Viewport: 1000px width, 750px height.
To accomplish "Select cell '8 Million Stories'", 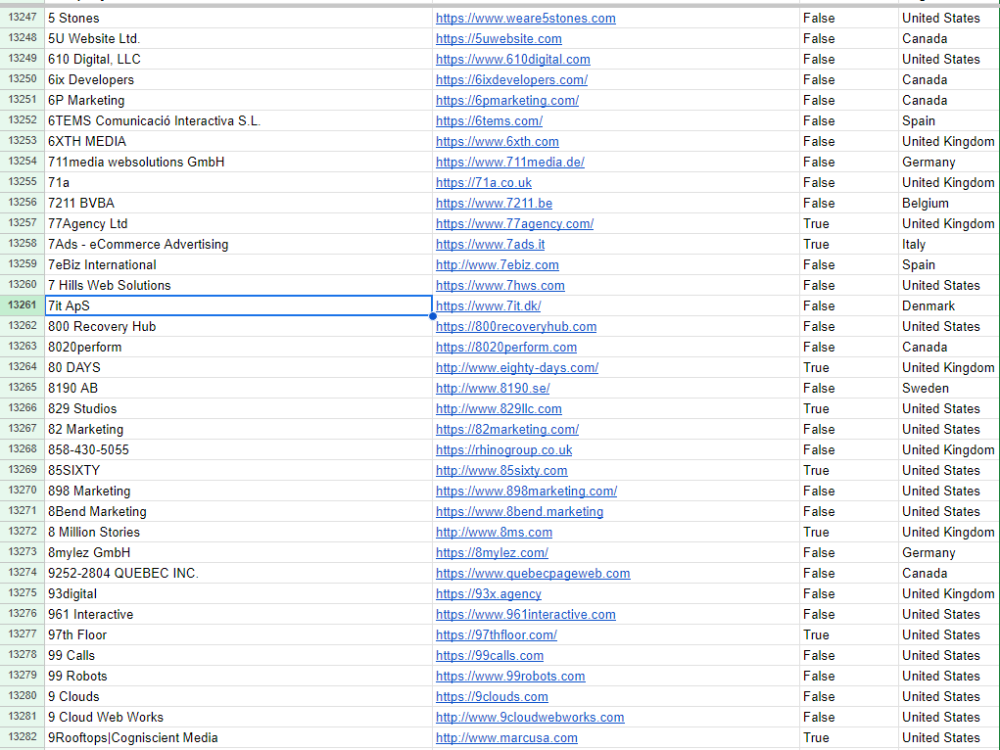I will 239,533.
